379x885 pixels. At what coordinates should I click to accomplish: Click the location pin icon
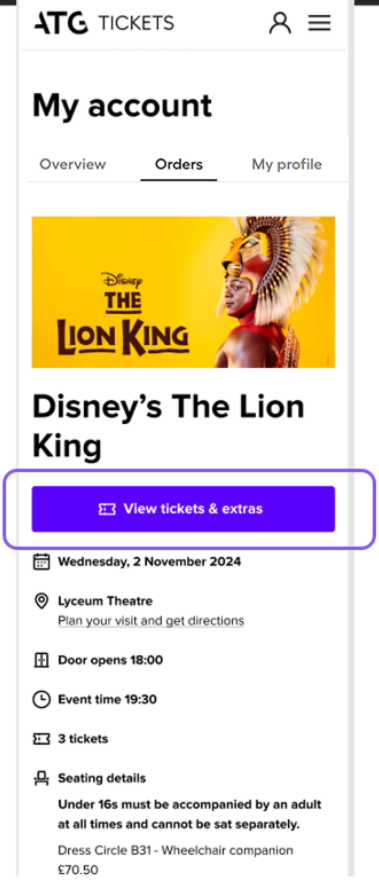point(41,601)
